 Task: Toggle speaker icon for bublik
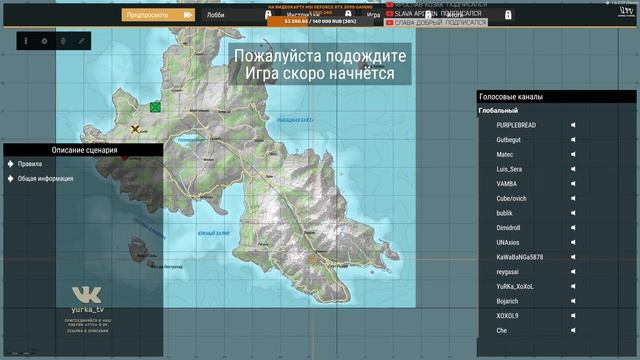pyautogui.click(x=573, y=213)
